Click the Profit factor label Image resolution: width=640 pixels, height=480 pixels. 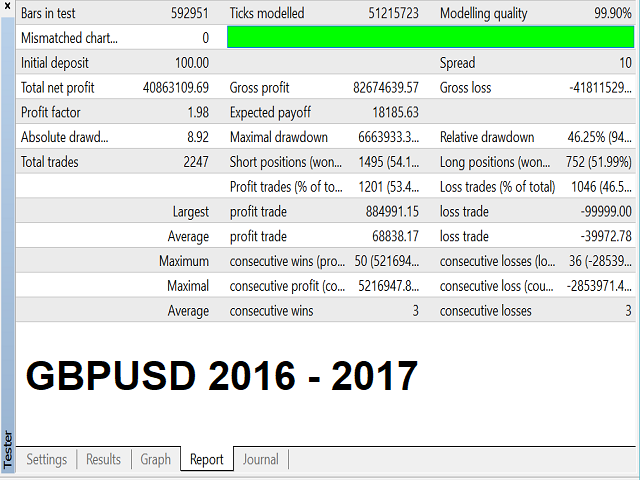coord(51,112)
